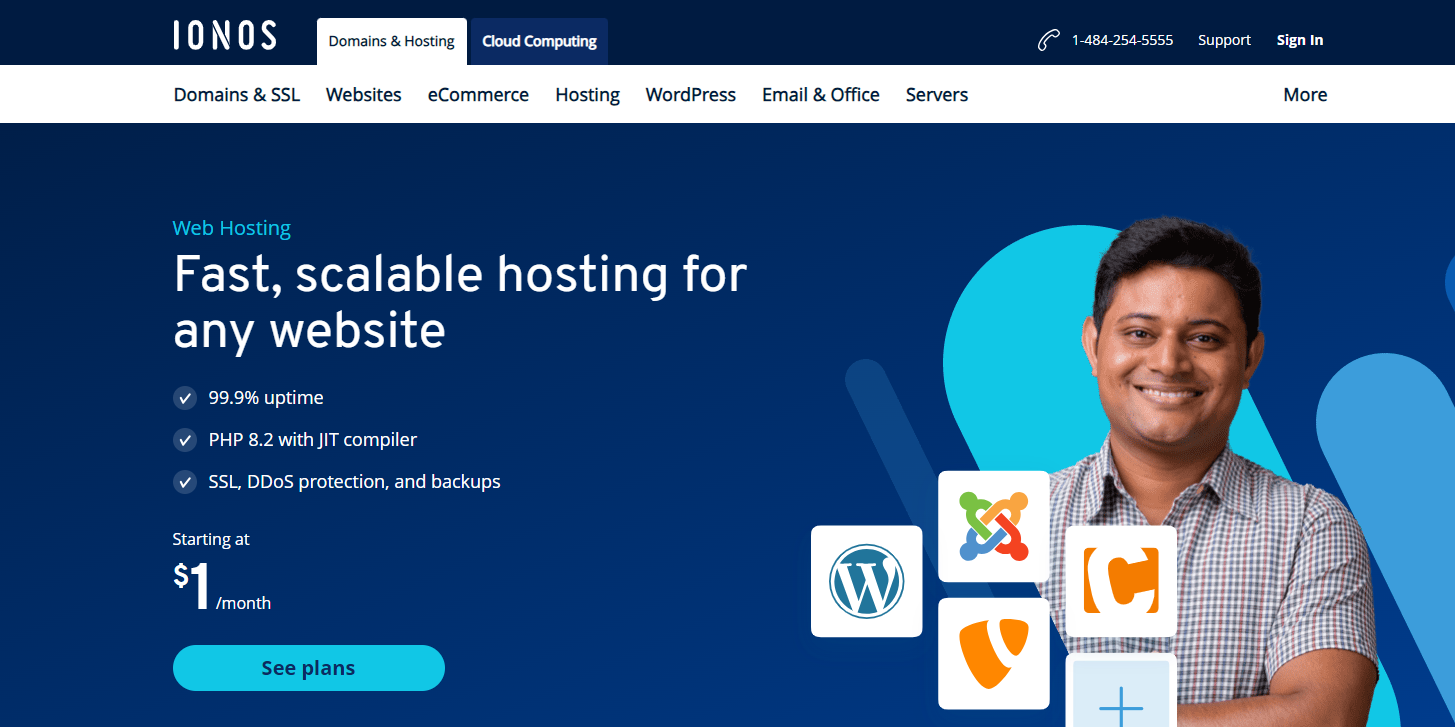Viewport: 1455px width, 727px height.
Task: Switch to the Cloud Computing tab
Action: [537, 41]
